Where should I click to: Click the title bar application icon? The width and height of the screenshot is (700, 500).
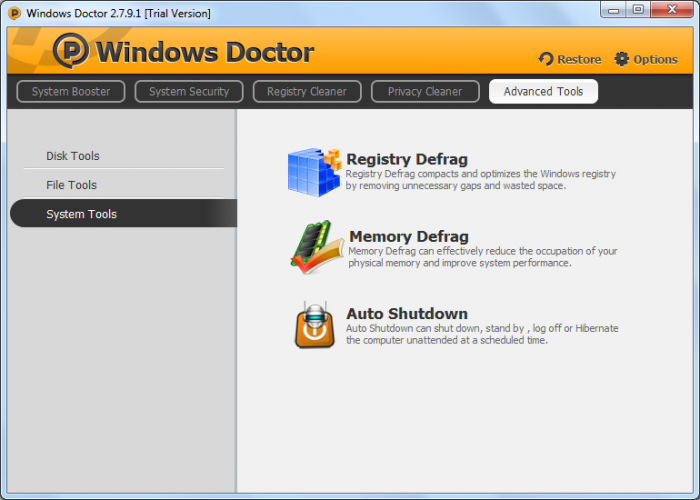(14, 13)
